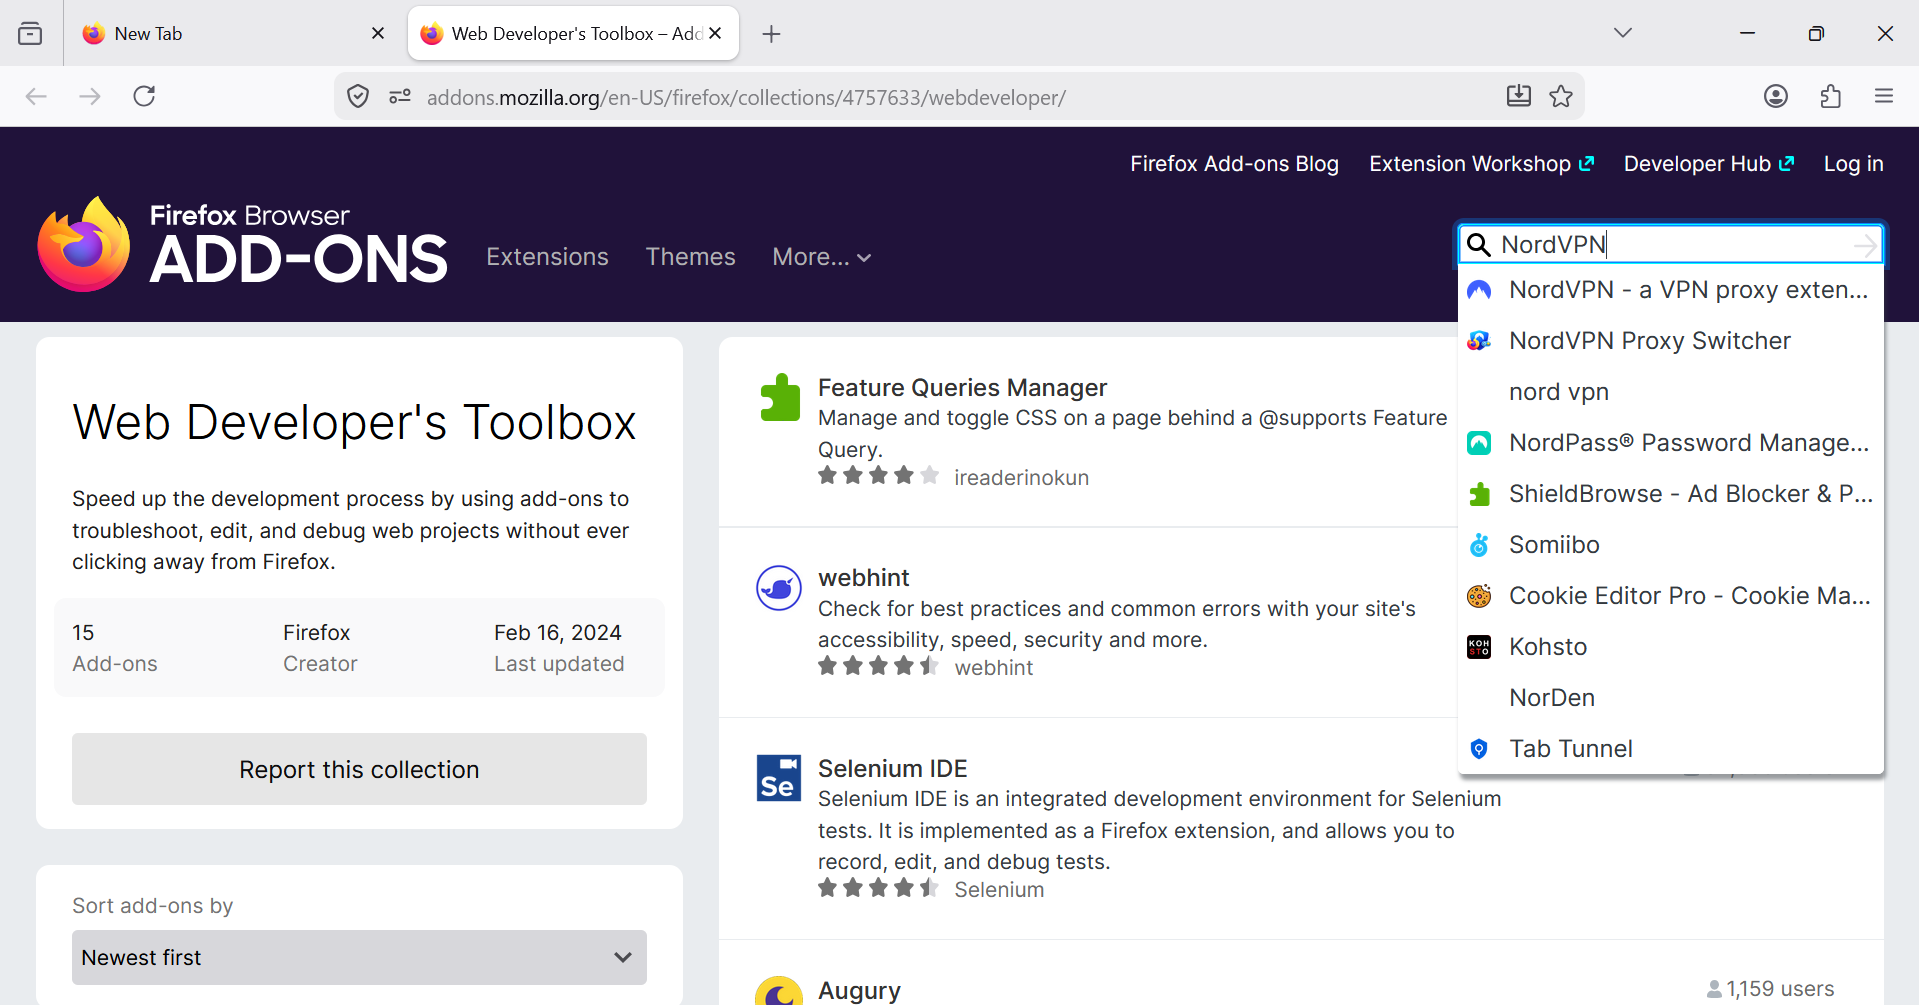
Task: Open webhint add-on title
Action: [x=863, y=578]
